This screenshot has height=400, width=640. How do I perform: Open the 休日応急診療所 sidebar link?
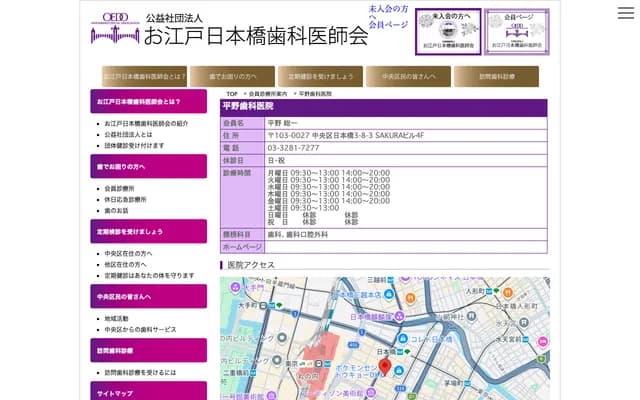click(126, 199)
